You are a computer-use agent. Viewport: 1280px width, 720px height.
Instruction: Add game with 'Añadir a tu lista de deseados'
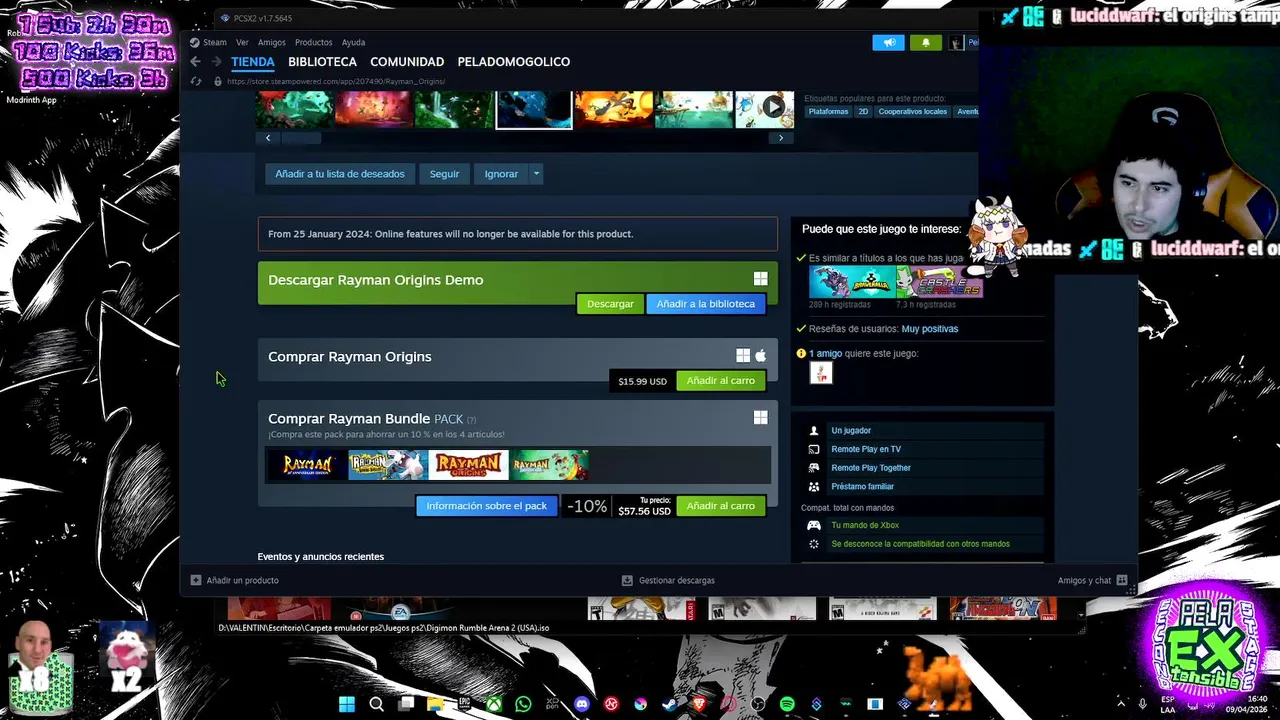pyautogui.click(x=340, y=174)
